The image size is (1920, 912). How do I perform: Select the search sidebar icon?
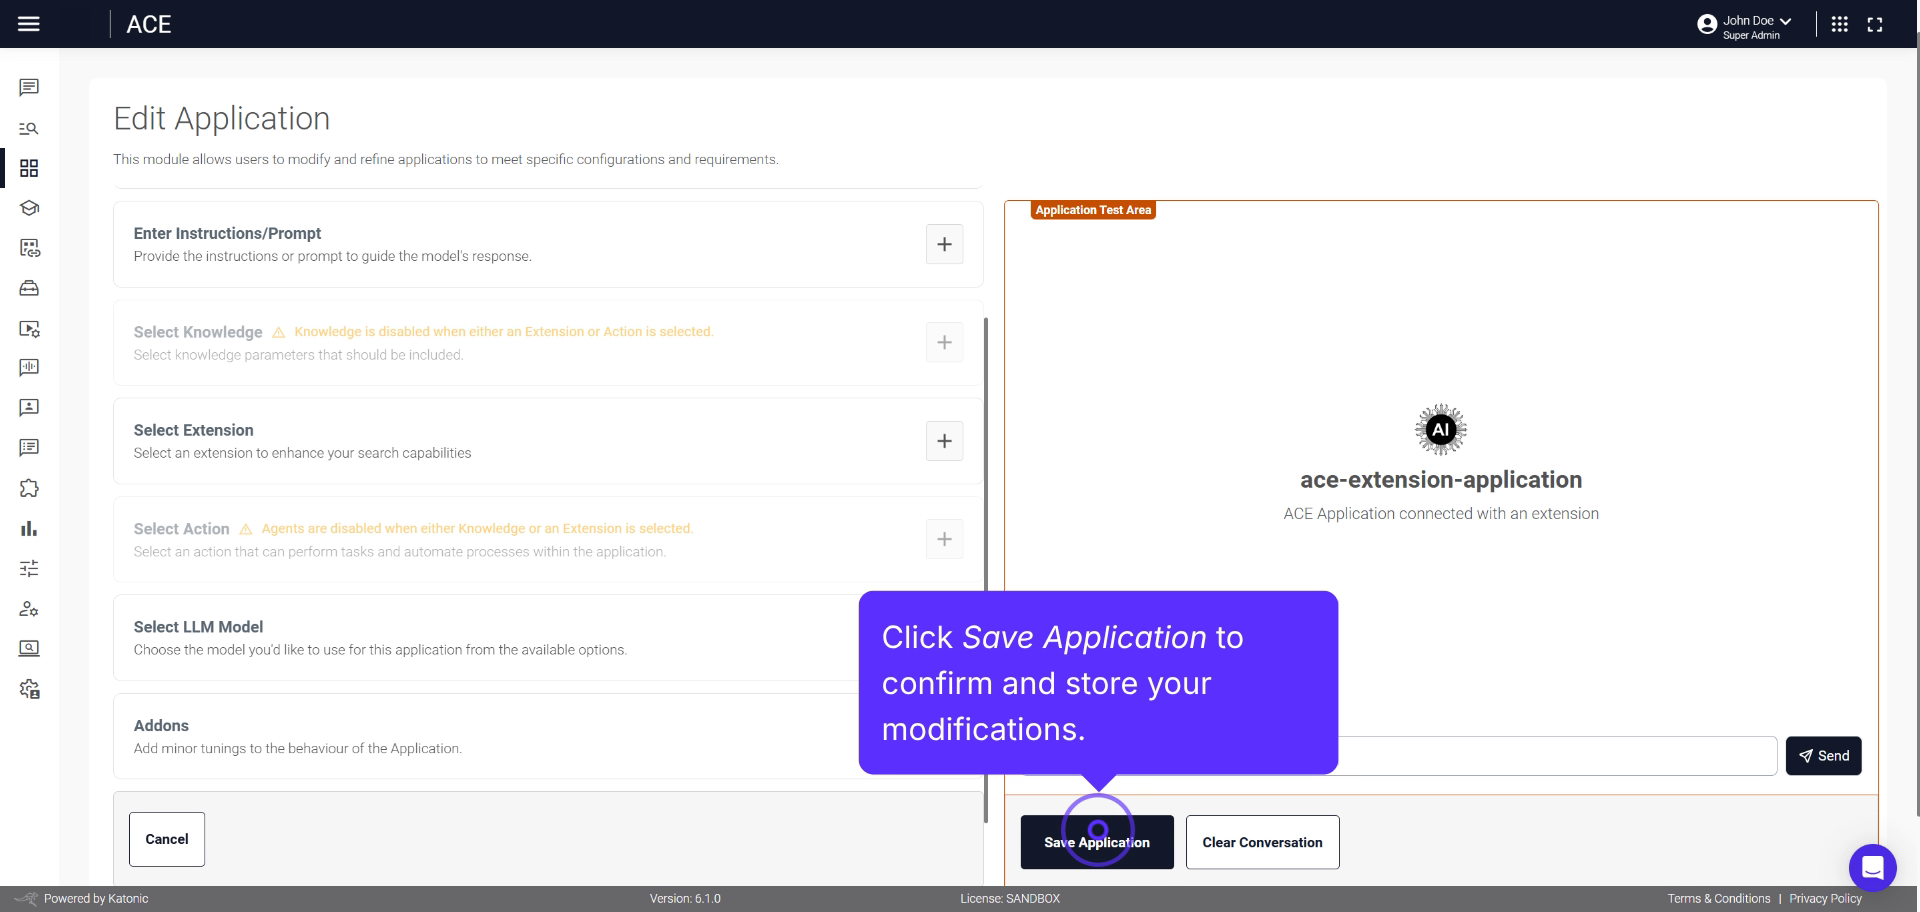coord(29,128)
